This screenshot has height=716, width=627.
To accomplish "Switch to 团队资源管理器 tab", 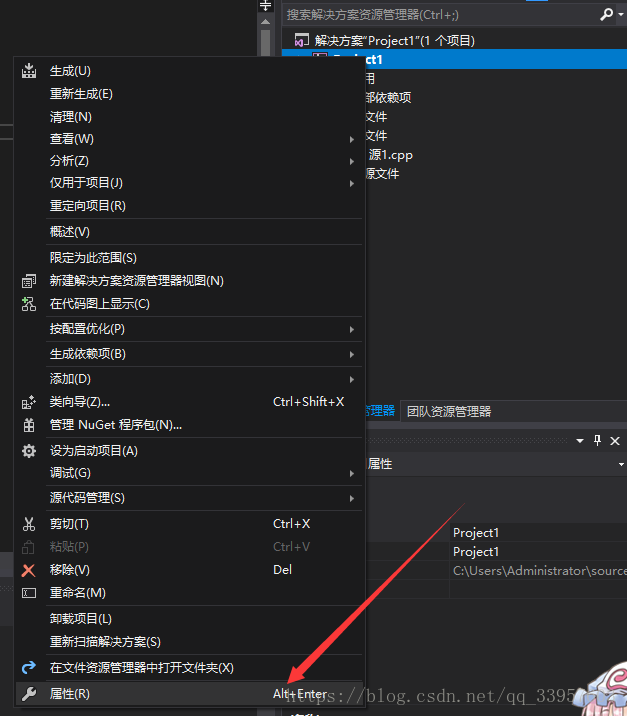I will click(449, 412).
